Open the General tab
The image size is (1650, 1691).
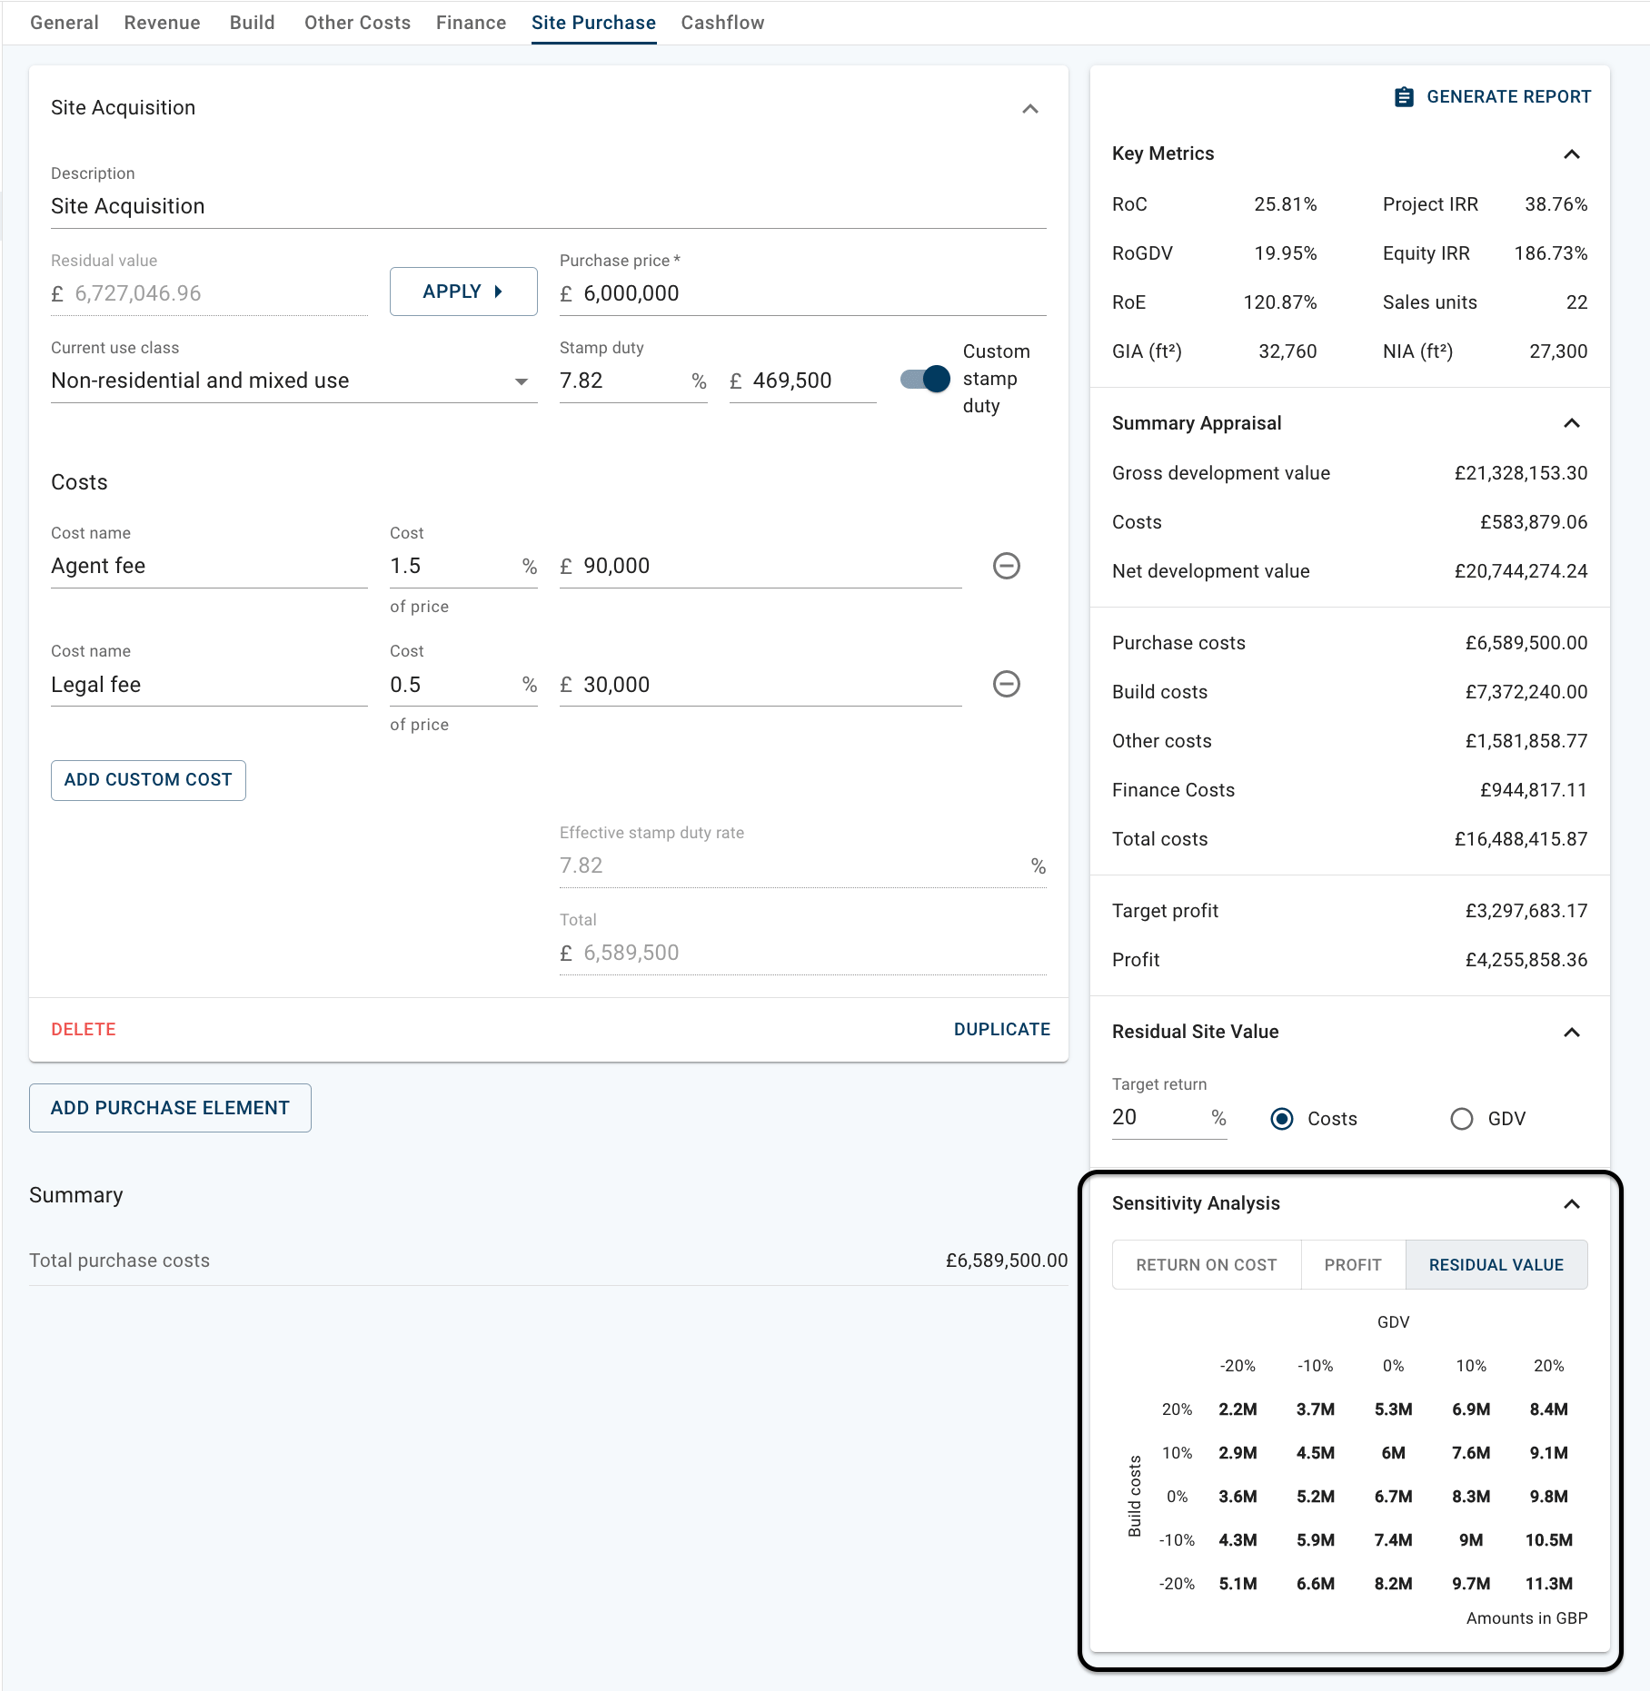[x=64, y=23]
